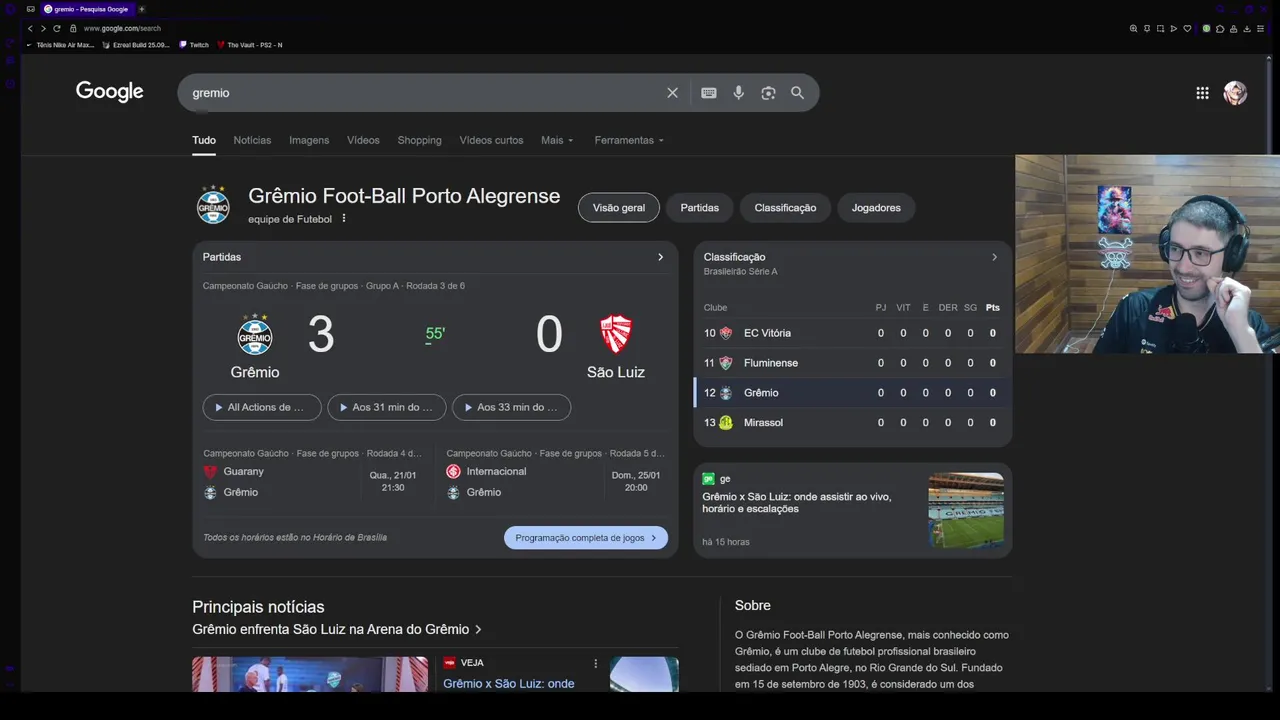The width and height of the screenshot is (1280, 720).
Task: Search by image with the Lens icon
Action: click(x=768, y=93)
